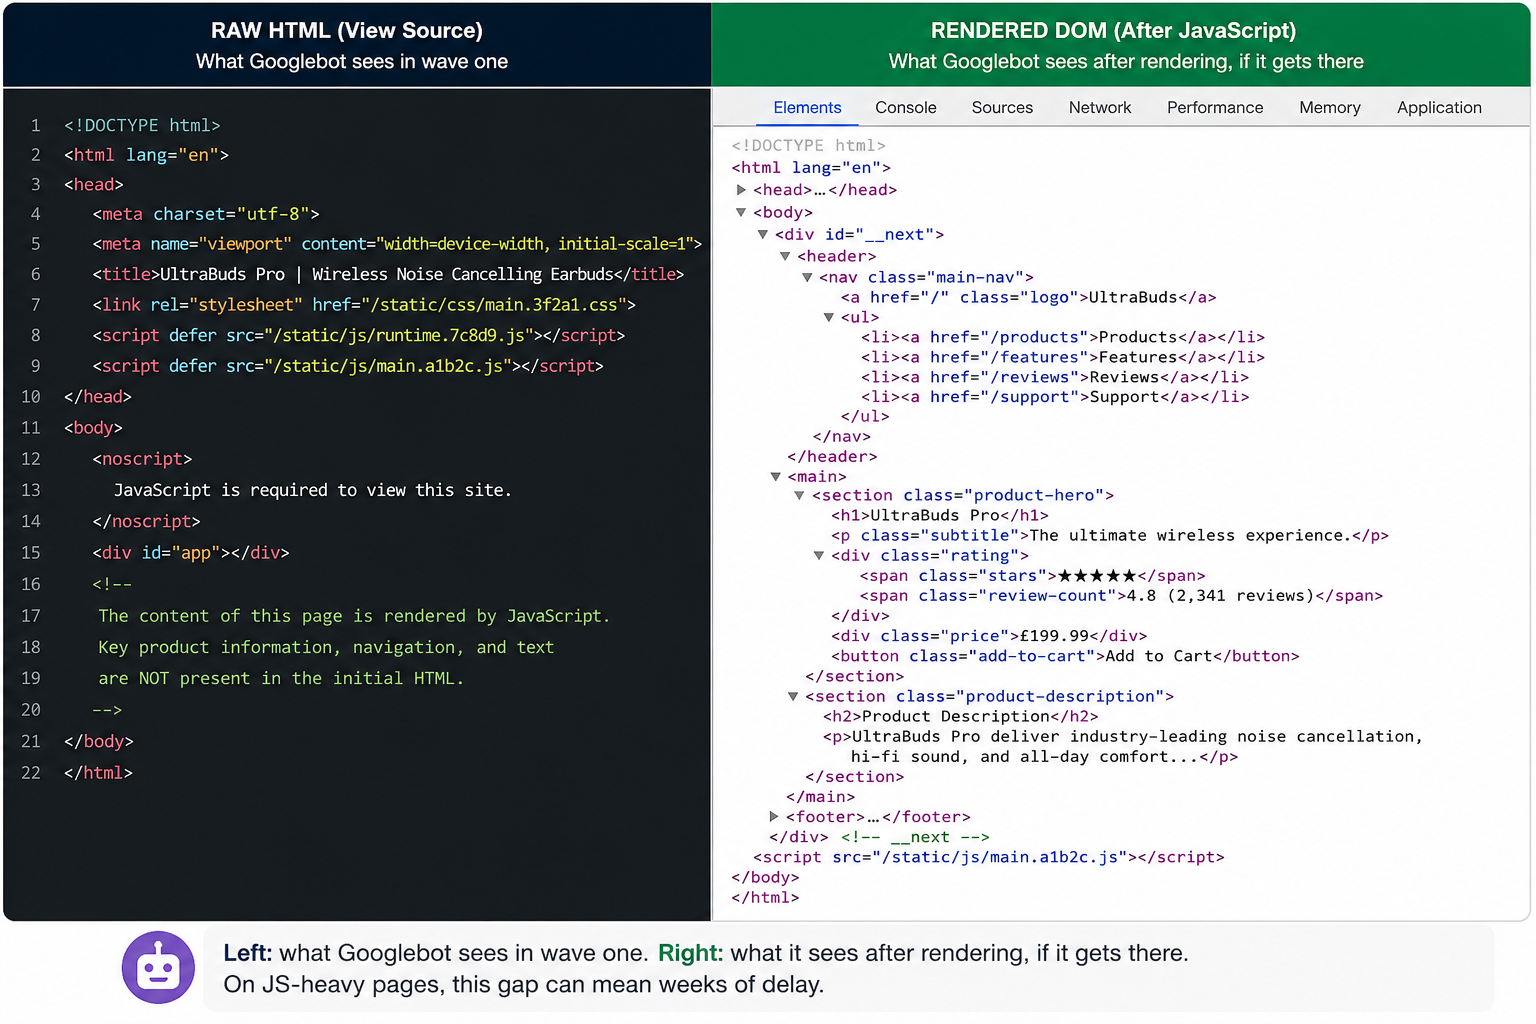
Task: Select the price div £199.99 line
Action: (x=989, y=636)
